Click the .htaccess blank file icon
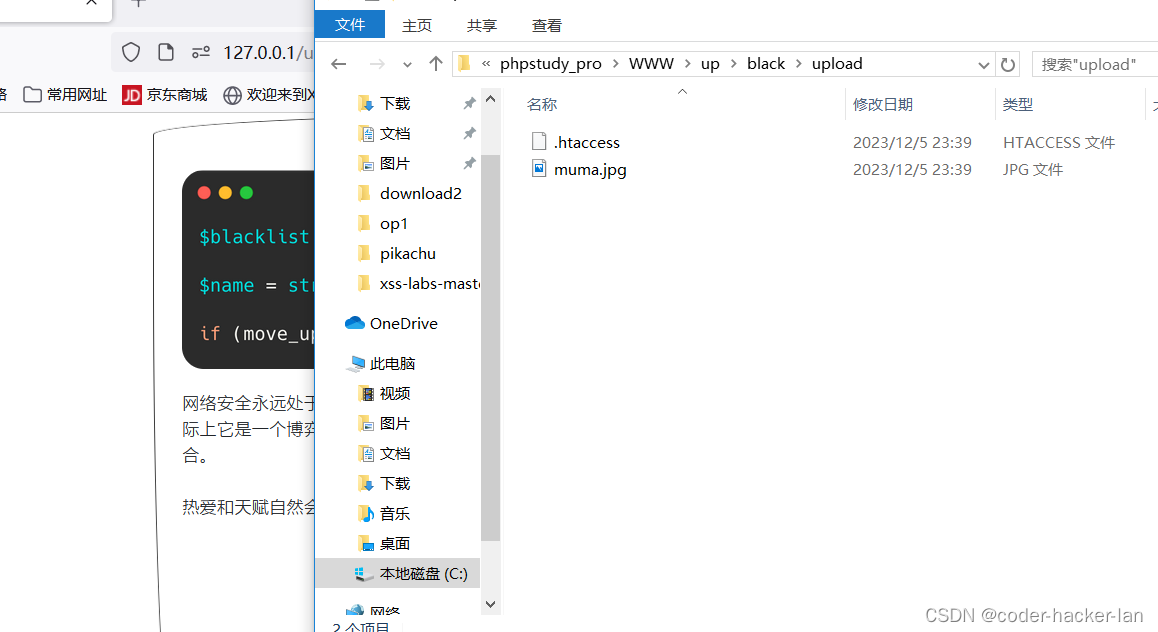 point(539,141)
